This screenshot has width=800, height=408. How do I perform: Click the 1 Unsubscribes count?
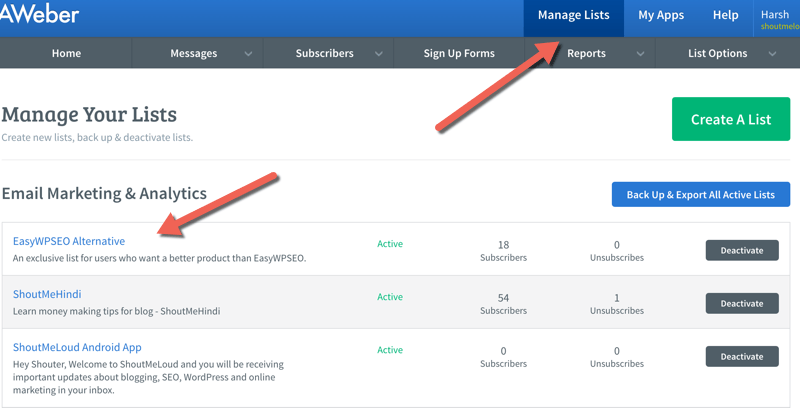(617, 304)
